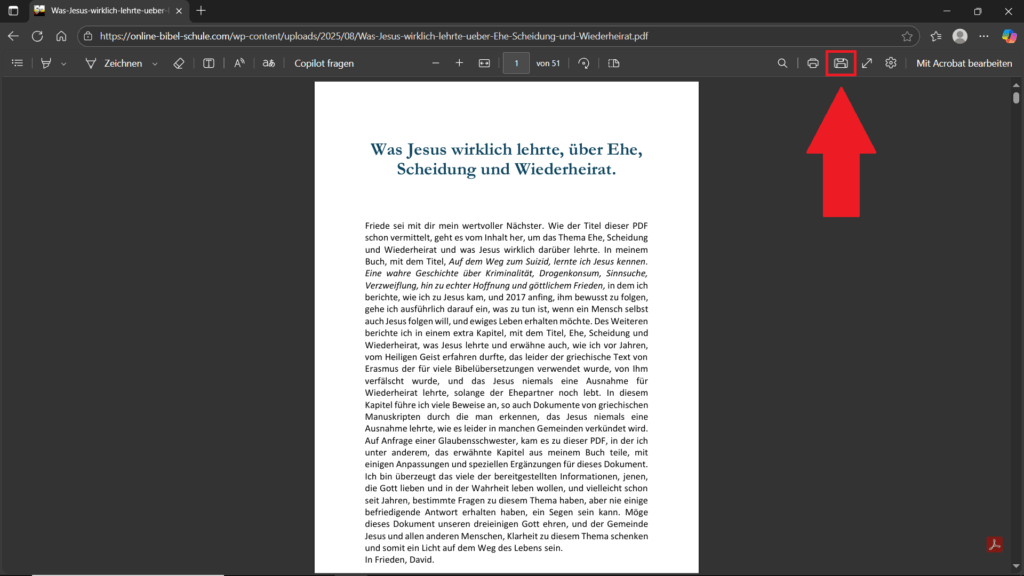Click the scrollbar up arrow
The height and width of the screenshot is (576, 1024).
[1016, 85]
